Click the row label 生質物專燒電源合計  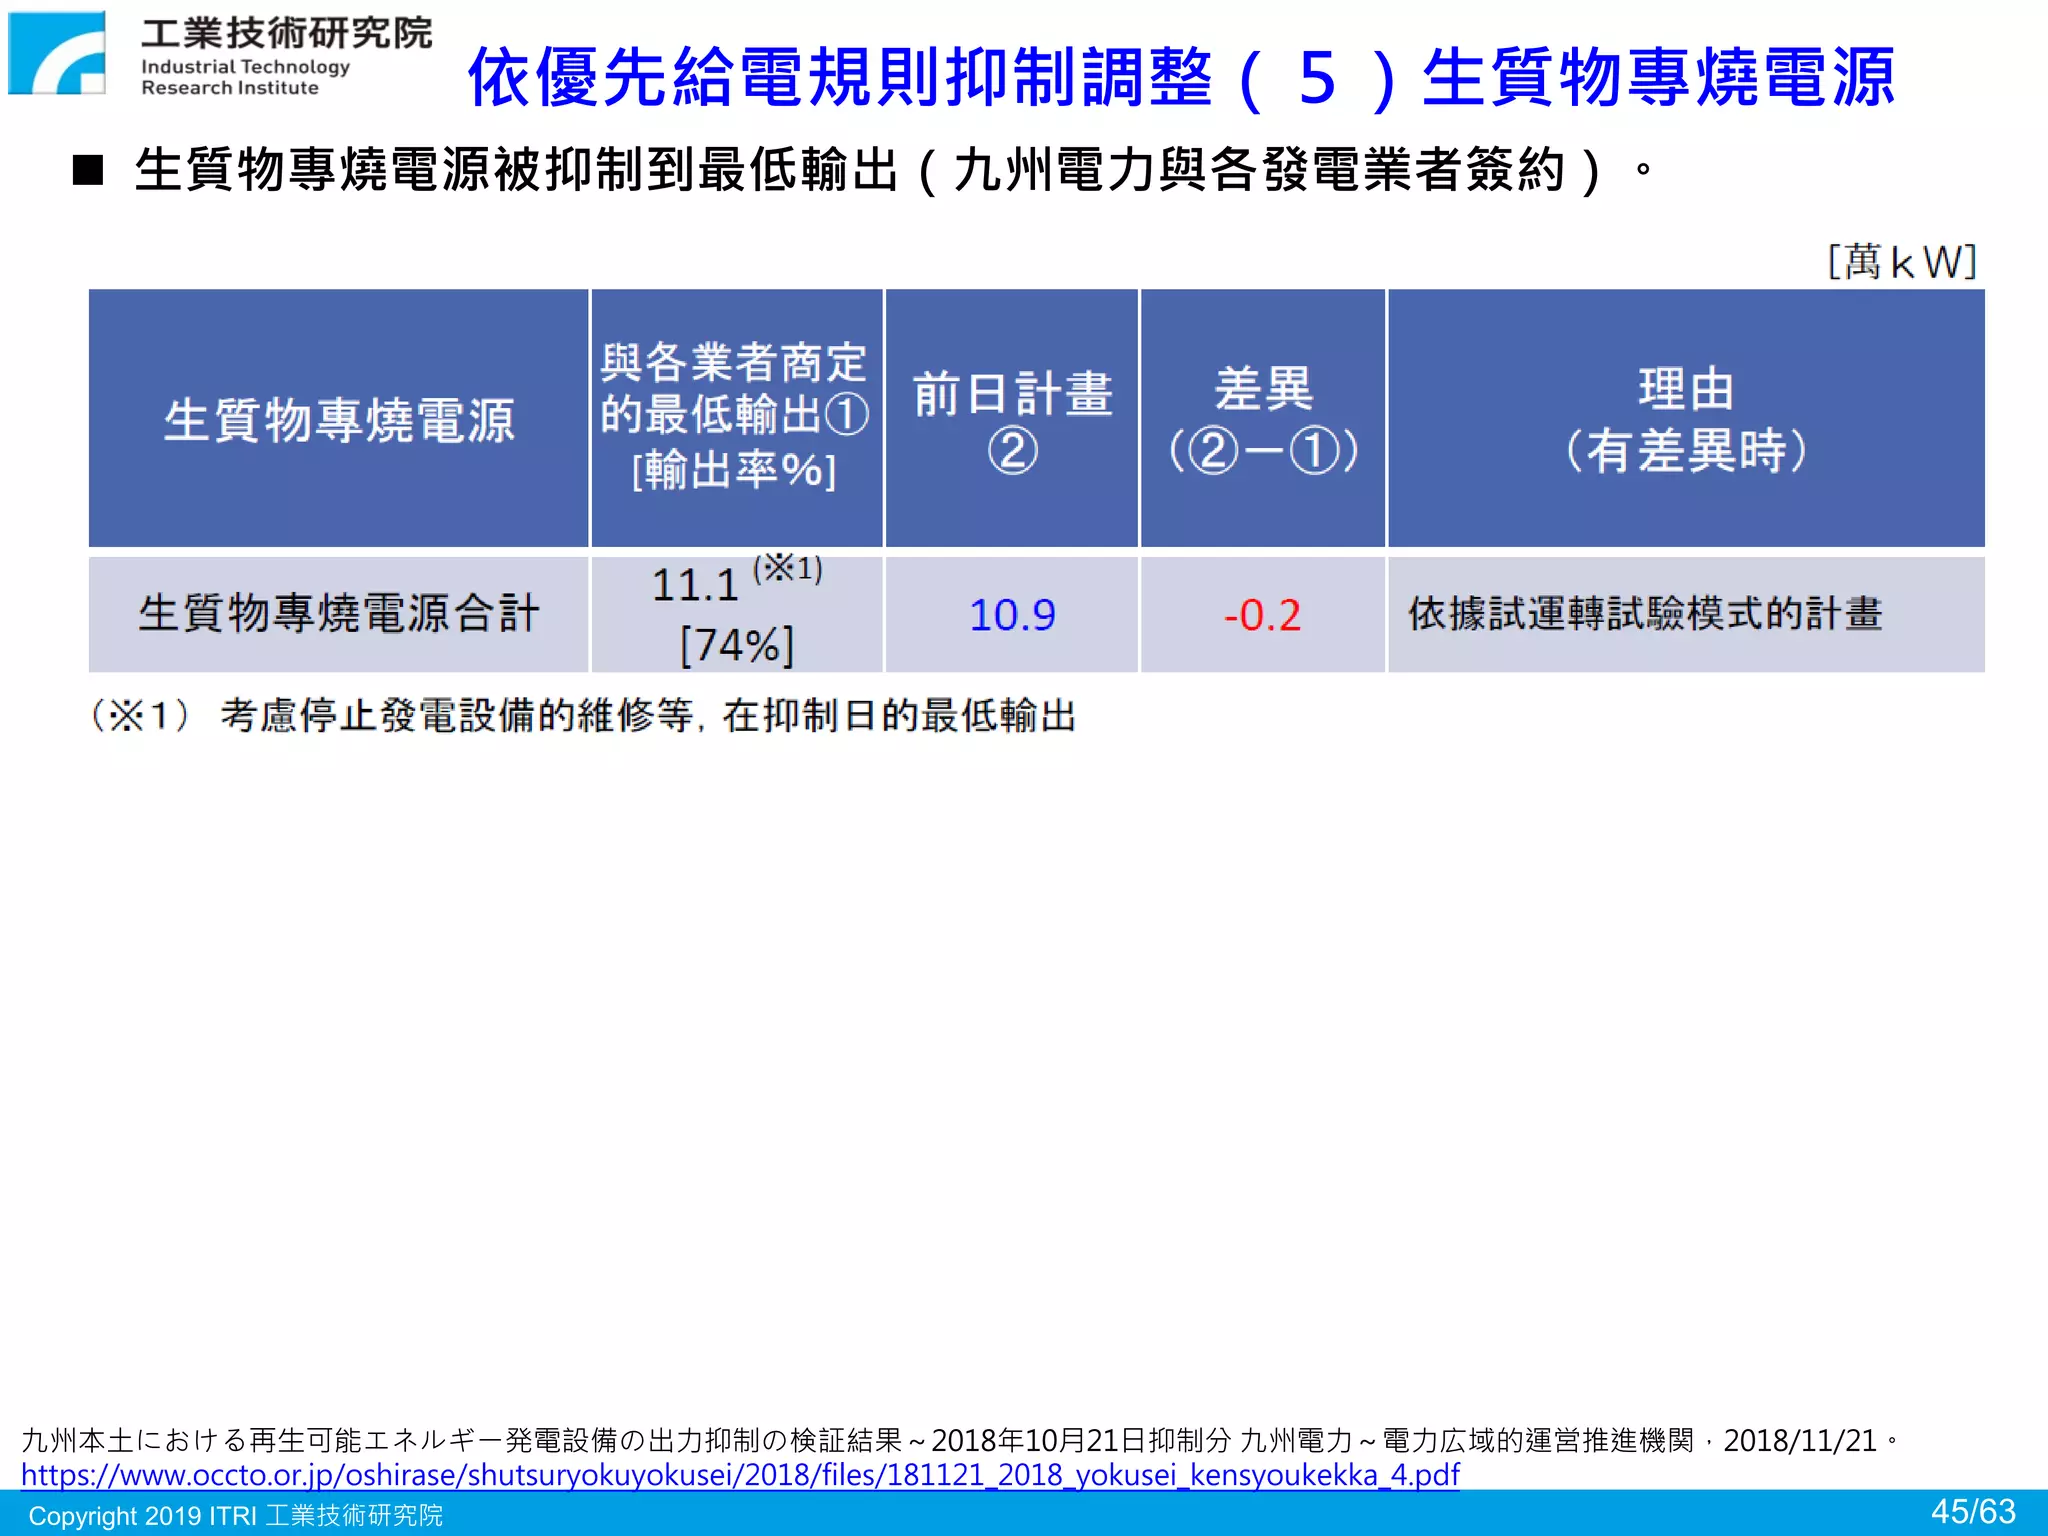(339, 613)
